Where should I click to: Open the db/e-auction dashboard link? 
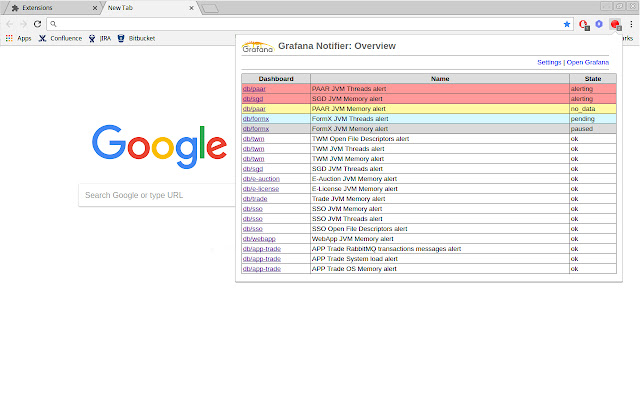(x=261, y=179)
